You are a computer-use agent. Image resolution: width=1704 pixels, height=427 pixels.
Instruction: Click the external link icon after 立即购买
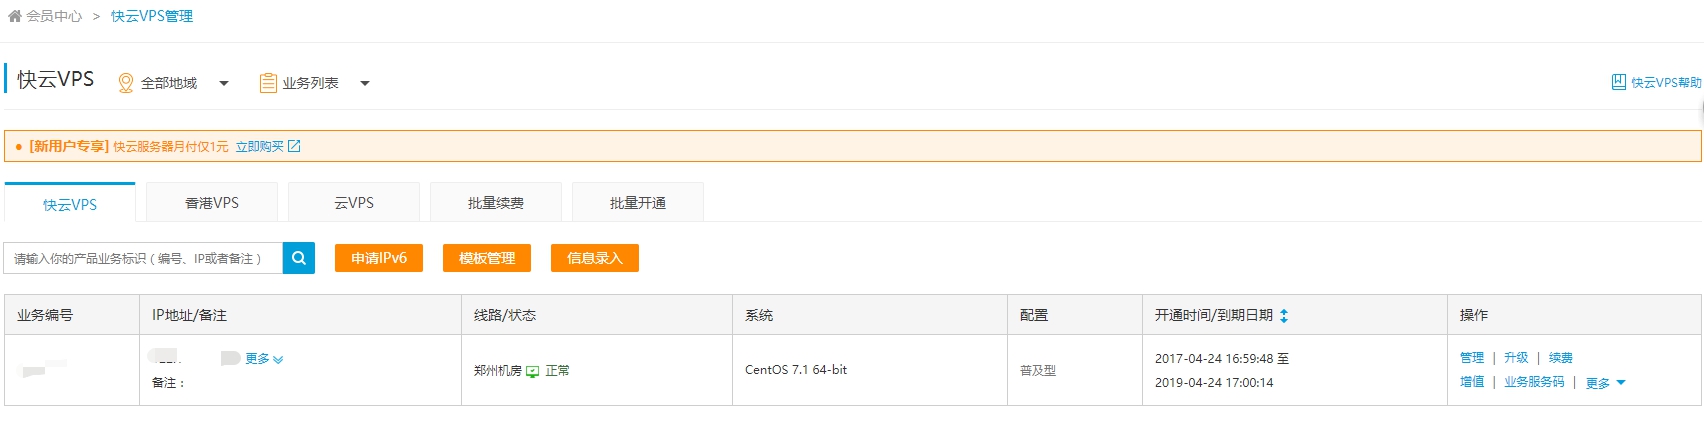tap(294, 146)
